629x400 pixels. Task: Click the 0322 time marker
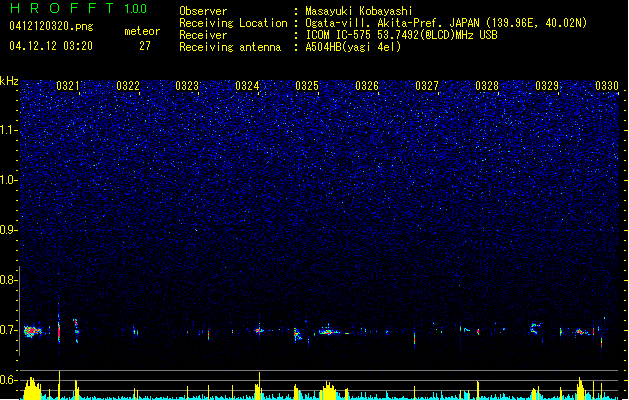point(128,85)
